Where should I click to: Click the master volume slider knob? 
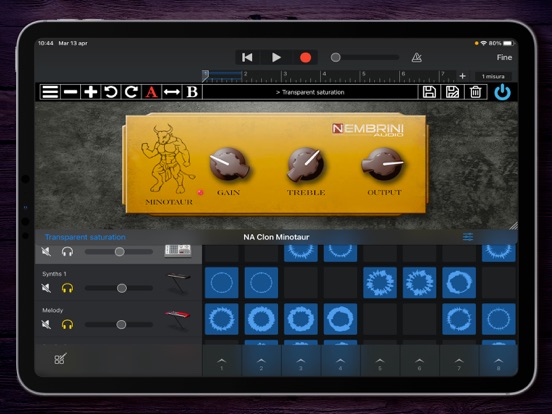[x=335, y=57]
